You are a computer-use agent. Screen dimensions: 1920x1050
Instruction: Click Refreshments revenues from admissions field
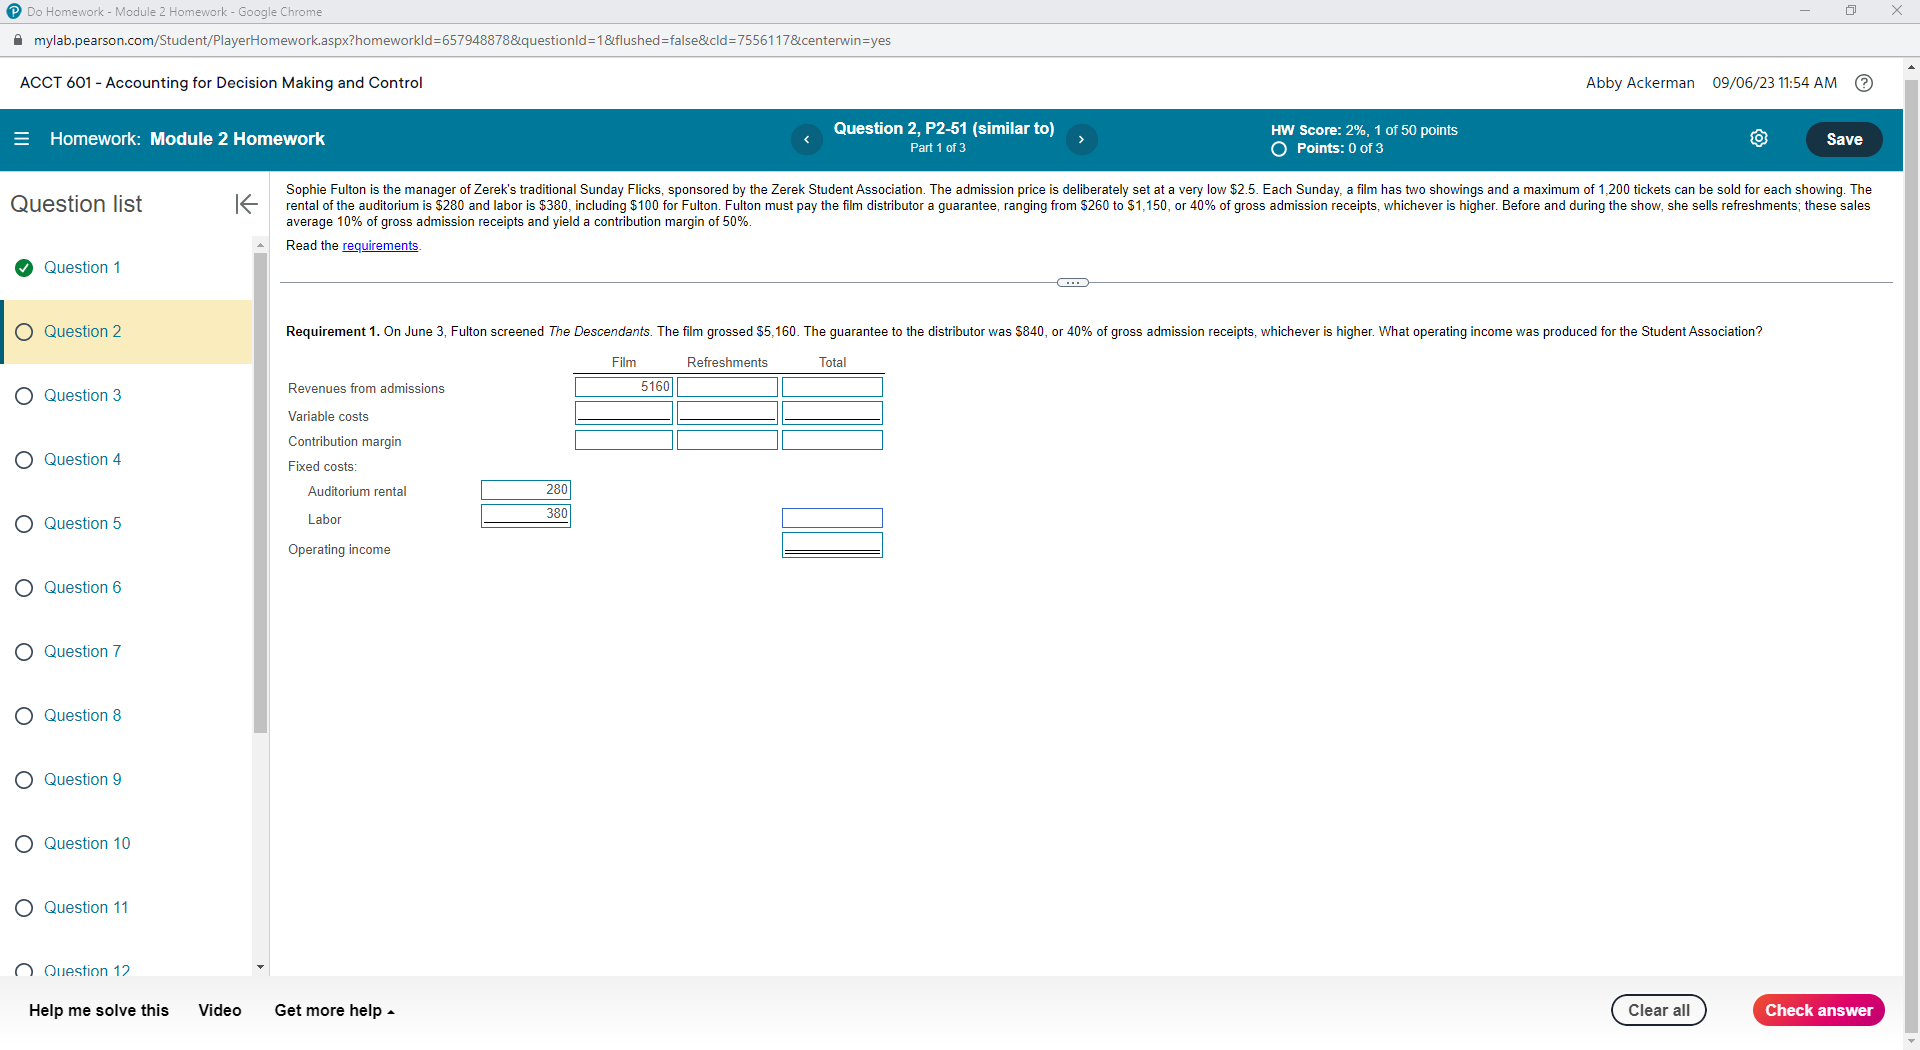point(727,387)
